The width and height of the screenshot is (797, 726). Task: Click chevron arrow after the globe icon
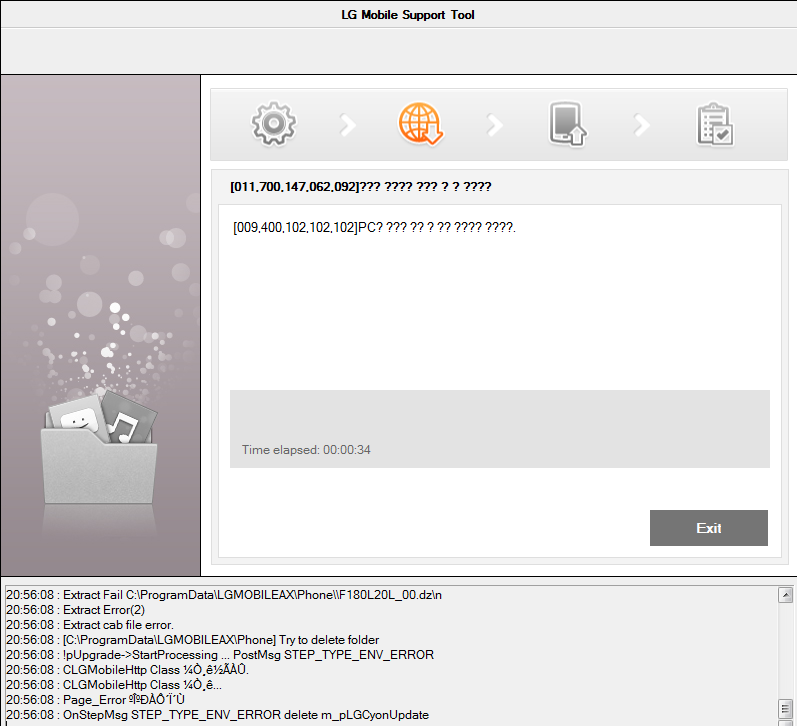tap(495, 125)
